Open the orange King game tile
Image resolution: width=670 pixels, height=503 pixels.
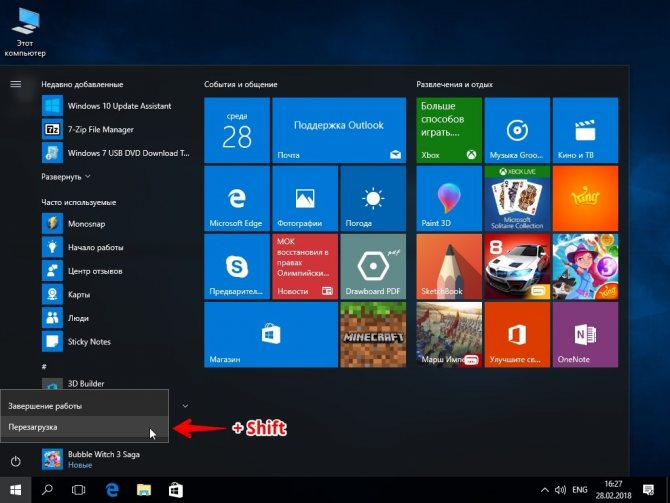(585, 198)
